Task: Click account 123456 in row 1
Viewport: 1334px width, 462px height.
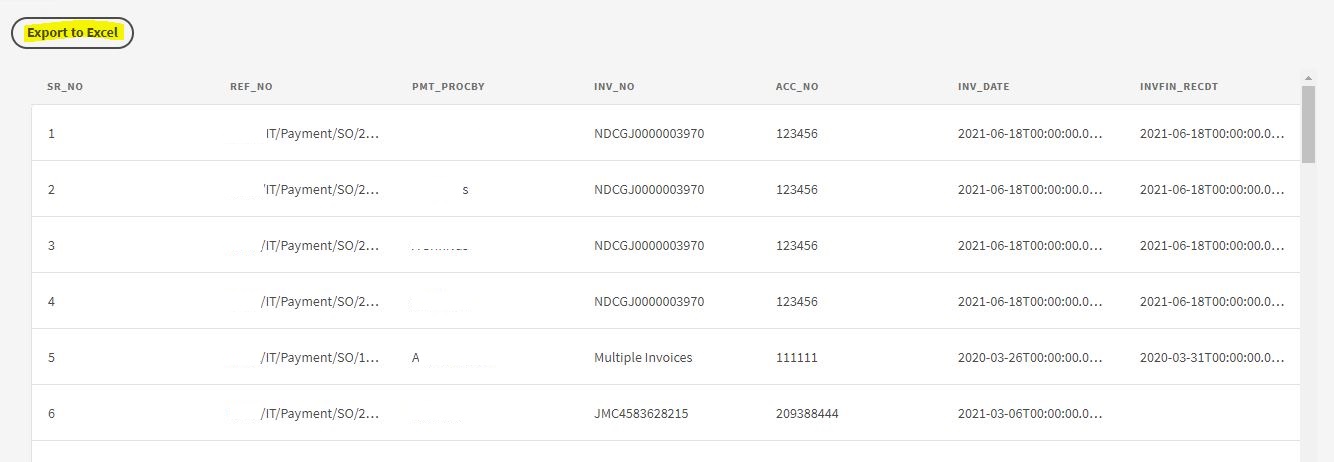Action: click(x=797, y=133)
